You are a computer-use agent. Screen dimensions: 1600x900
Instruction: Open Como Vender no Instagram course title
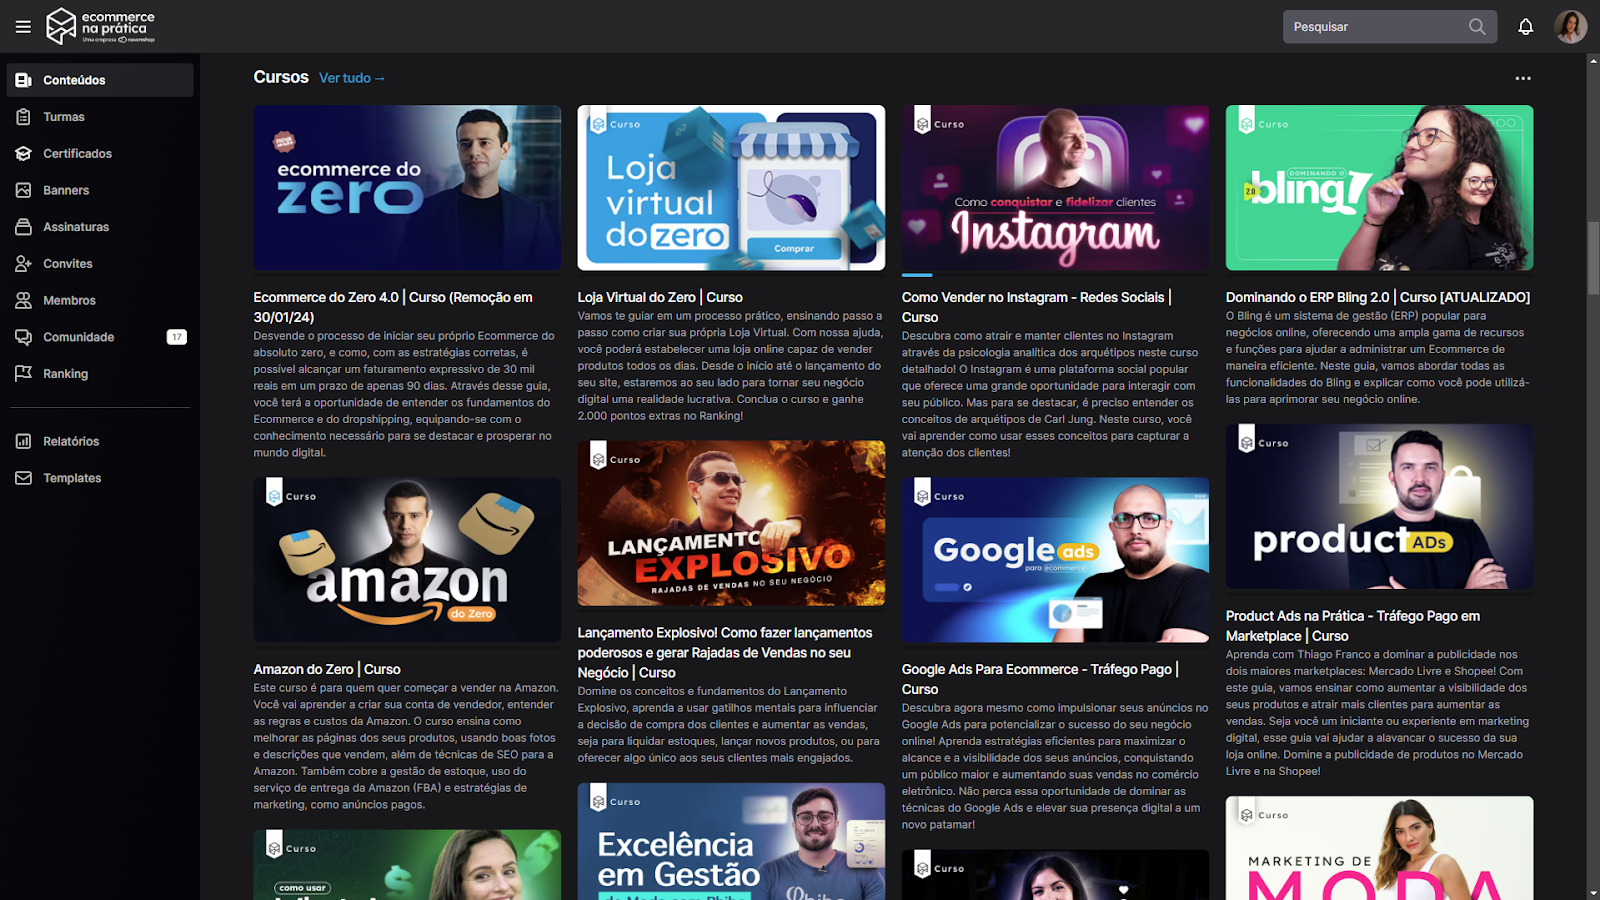pyautogui.click(x=1036, y=307)
